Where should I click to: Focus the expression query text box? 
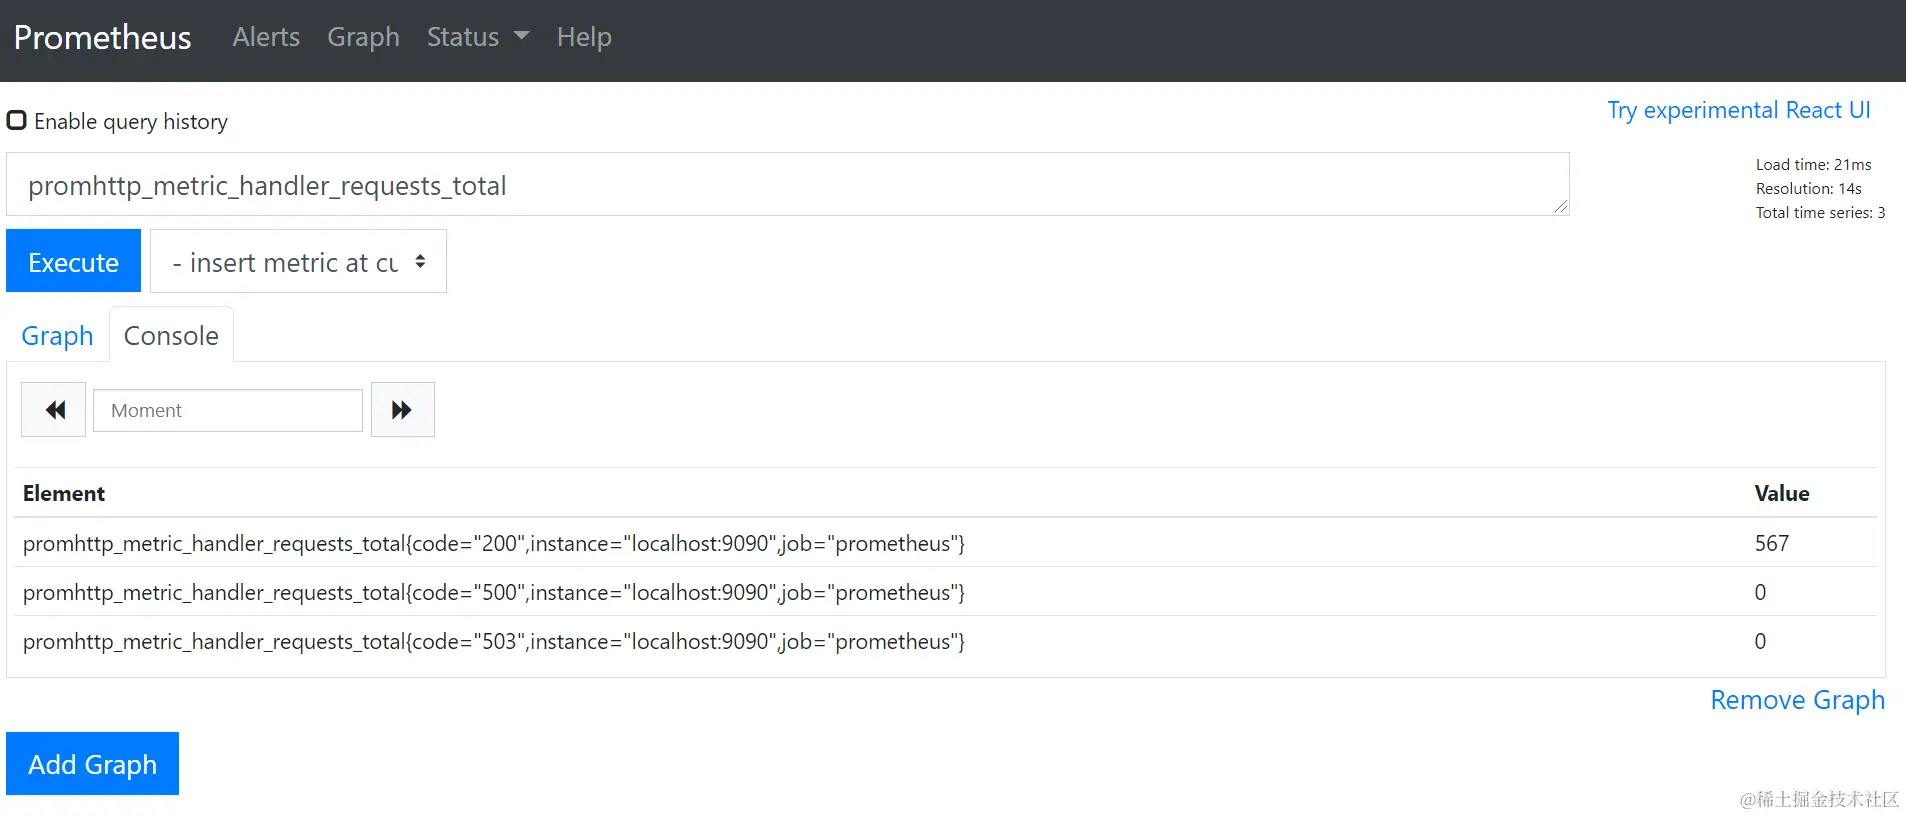pyautogui.click(x=788, y=185)
